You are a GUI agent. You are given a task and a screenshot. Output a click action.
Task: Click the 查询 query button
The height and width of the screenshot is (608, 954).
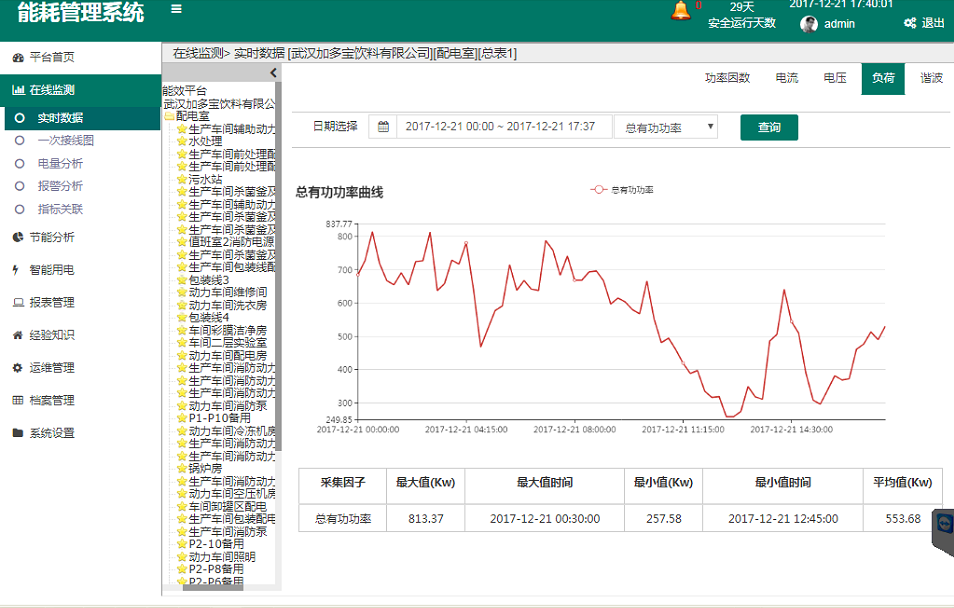tap(769, 127)
